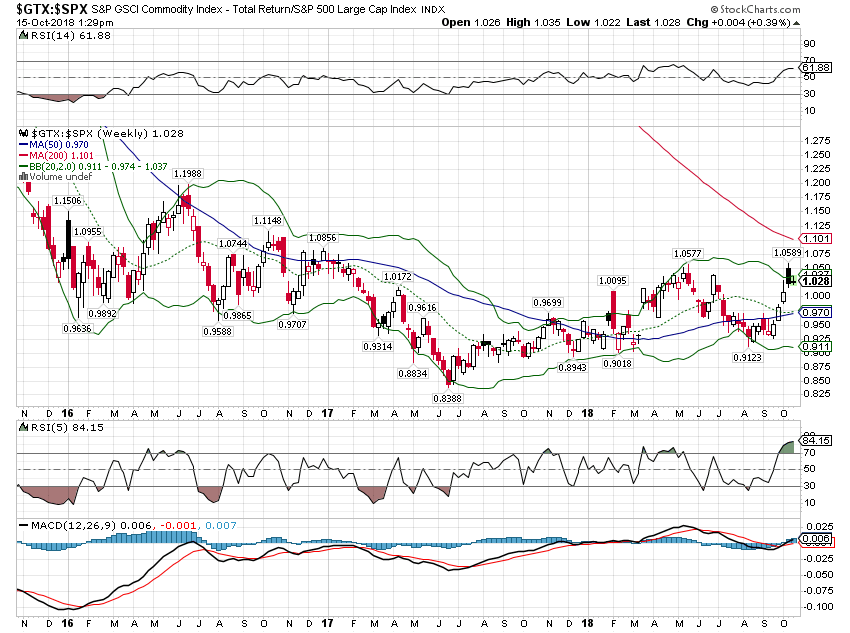Click the small triangle after the Chg value
The width and height of the screenshot is (850, 633).
(796, 23)
